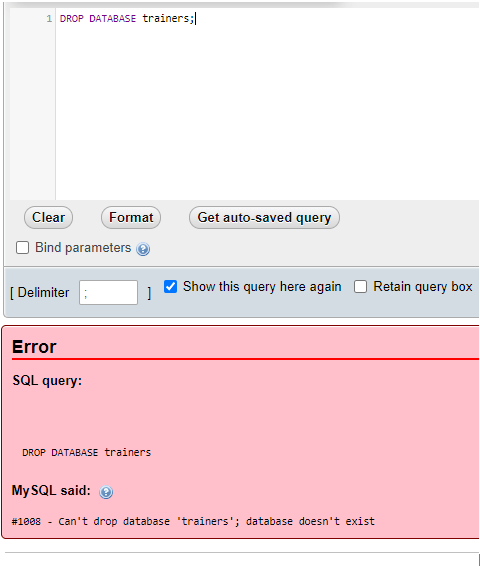Click the Error heading

coord(34,347)
